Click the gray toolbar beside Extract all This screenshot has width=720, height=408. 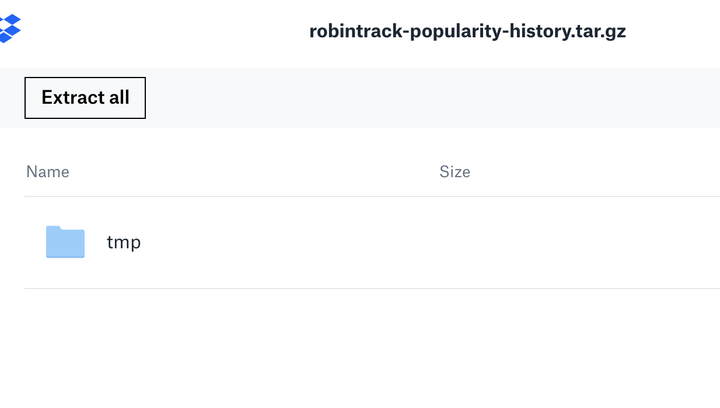[x=432, y=98]
